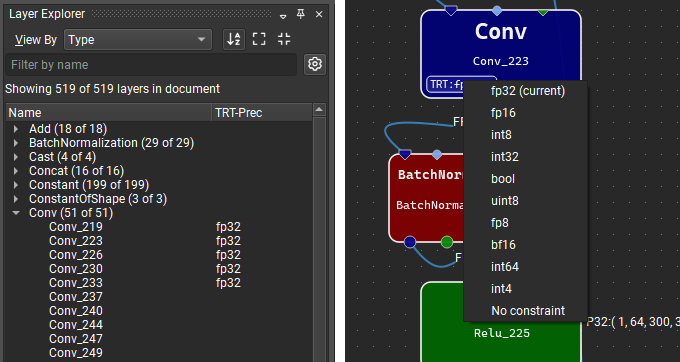The image size is (680, 362).
Task: Click fp32 precision value of Conv_219
Action: pyautogui.click(x=228, y=227)
